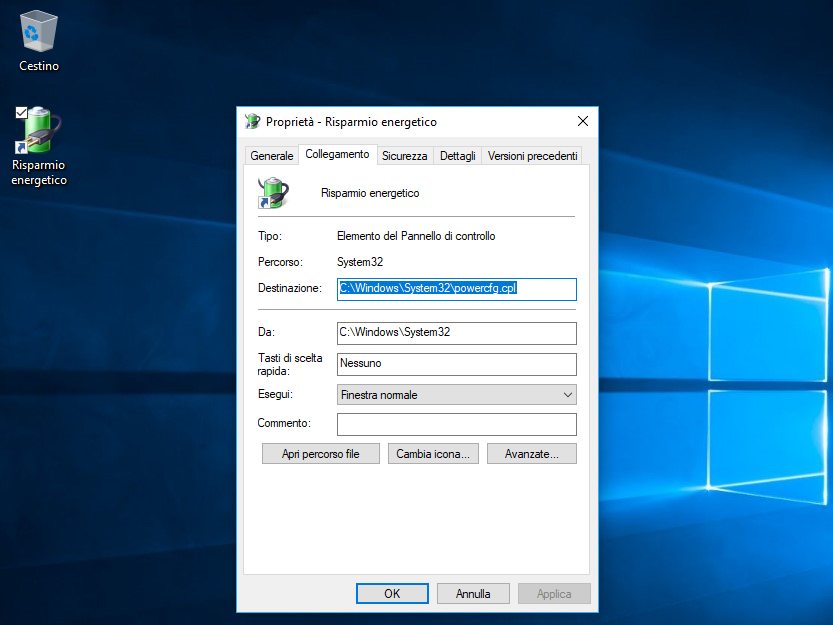Expand the Esegui dropdown showing Finestra normale
Viewport: 833px width, 625px height.
pyautogui.click(x=456, y=395)
